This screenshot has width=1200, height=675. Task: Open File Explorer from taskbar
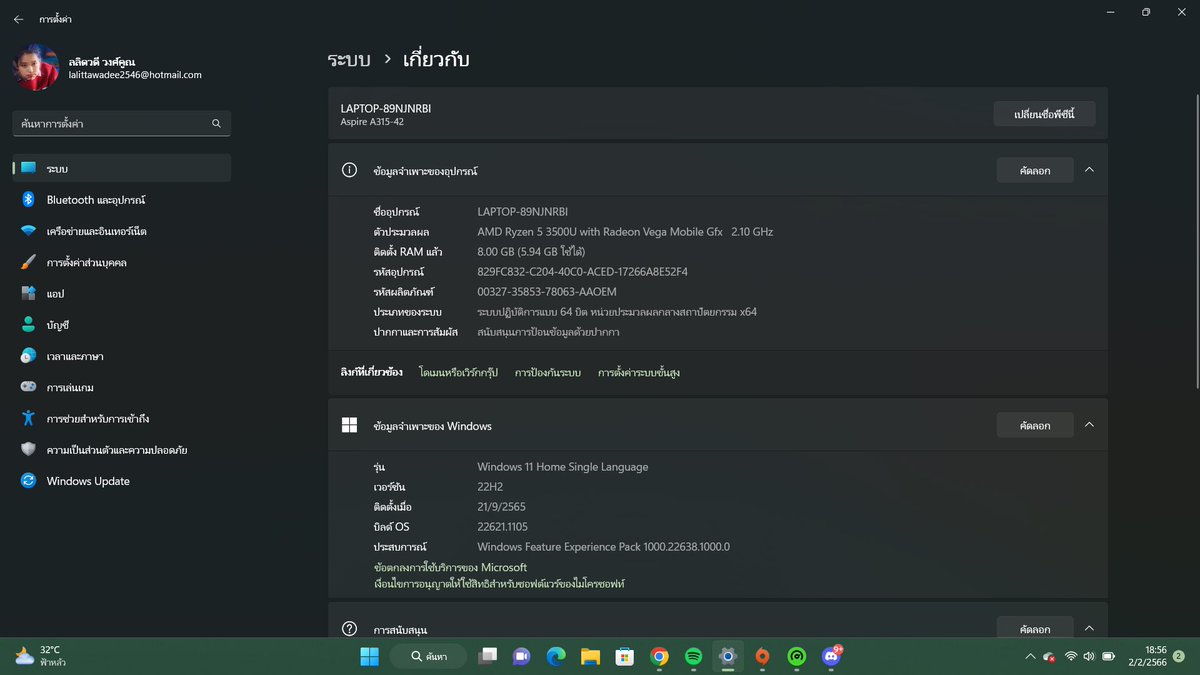pyautogui.click(x=590, y=656)
